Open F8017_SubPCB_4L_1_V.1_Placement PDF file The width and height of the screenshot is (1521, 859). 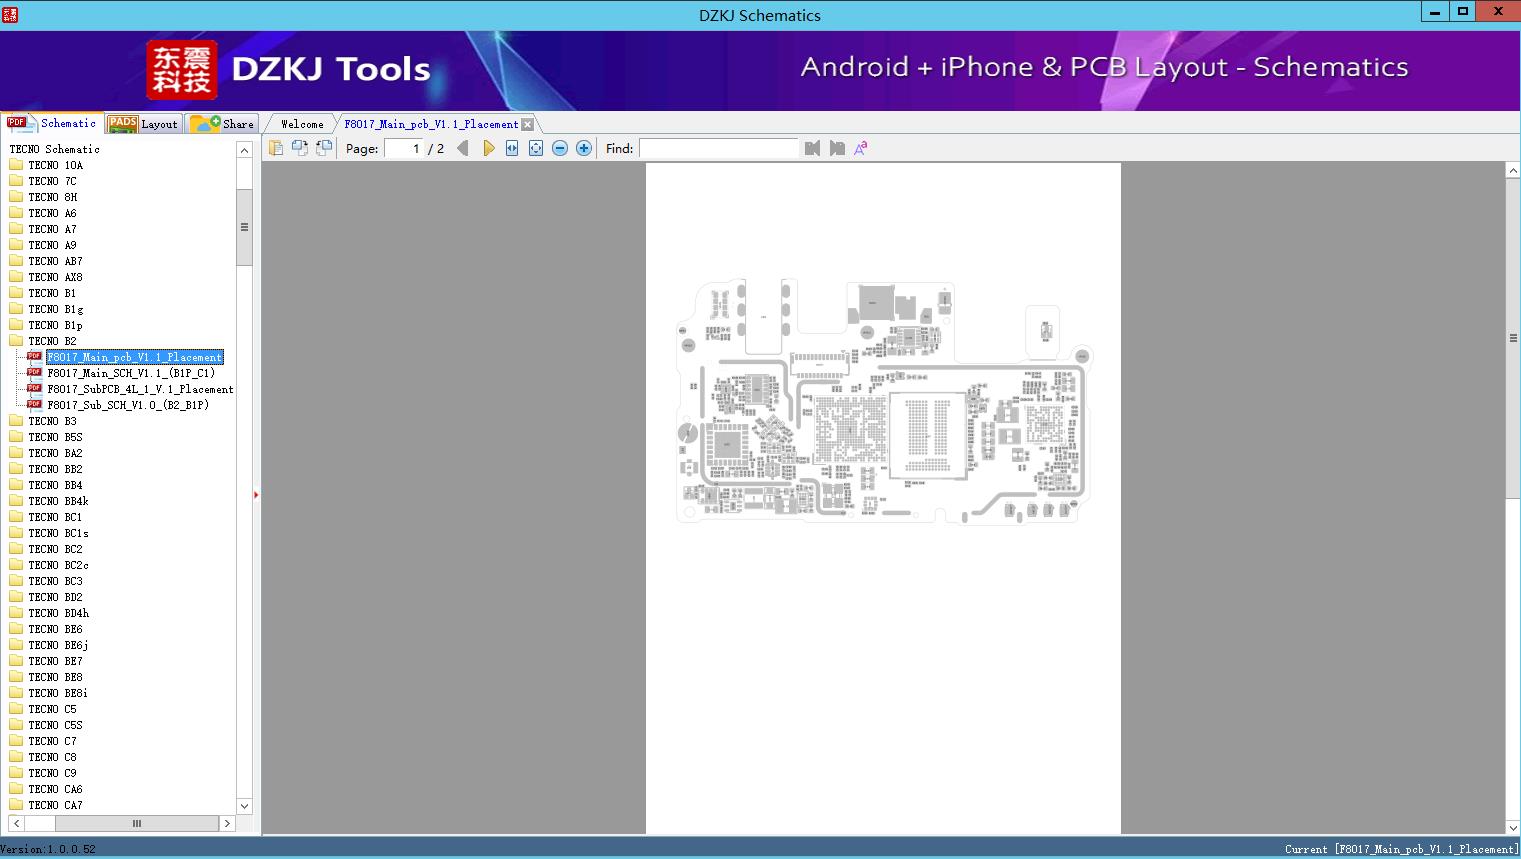click(140, 389)
